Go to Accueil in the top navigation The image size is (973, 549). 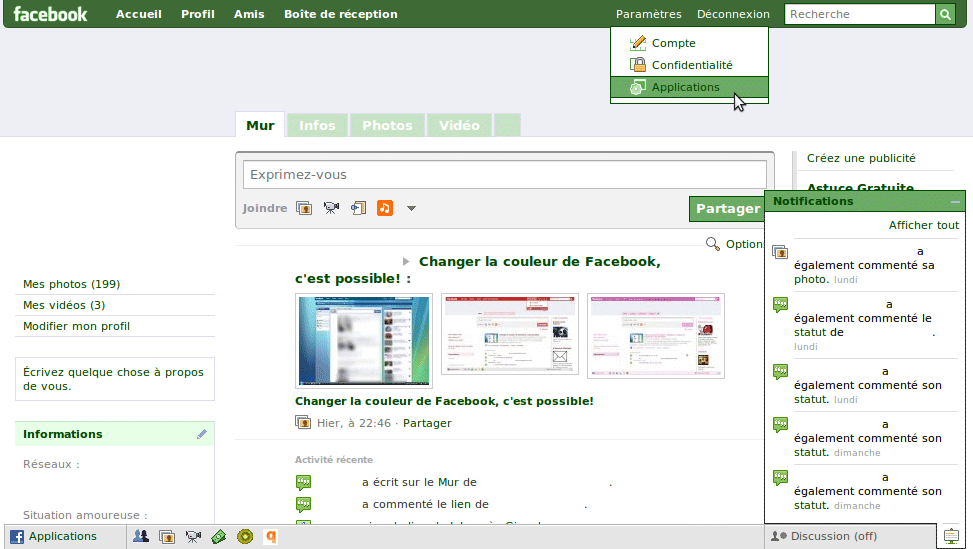[139, 14]
